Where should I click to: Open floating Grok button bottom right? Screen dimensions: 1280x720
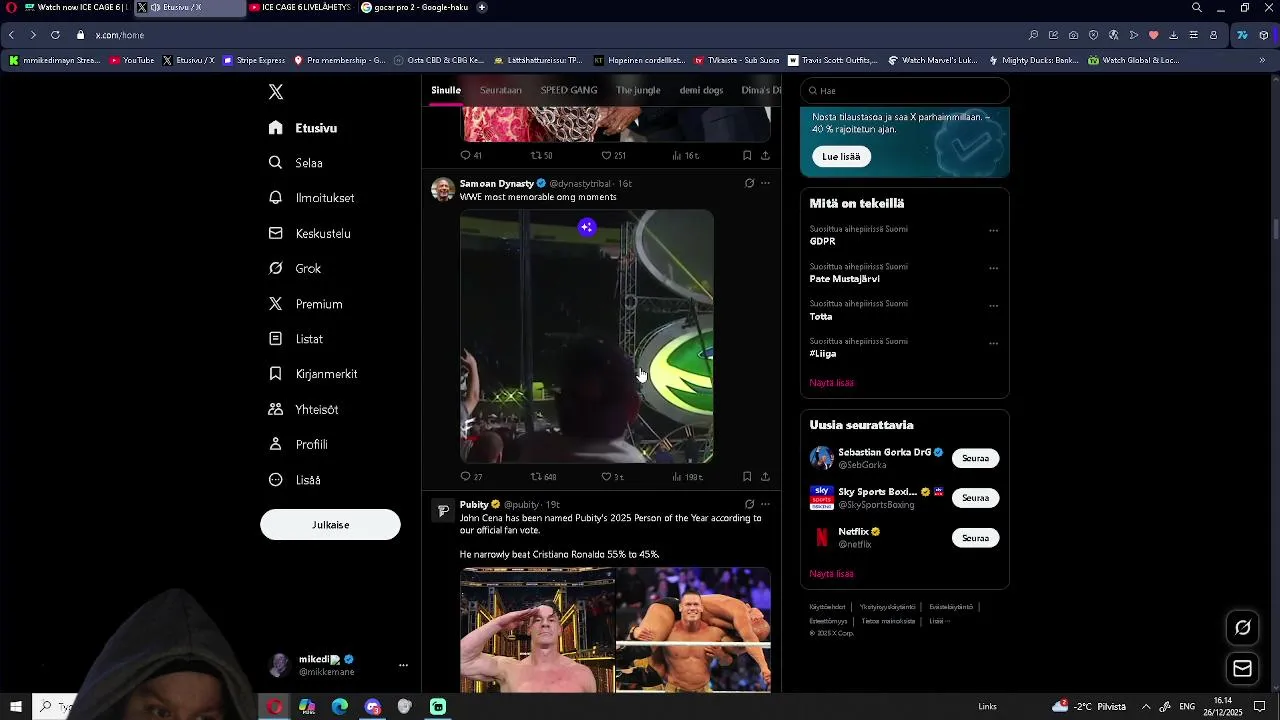1243,628
